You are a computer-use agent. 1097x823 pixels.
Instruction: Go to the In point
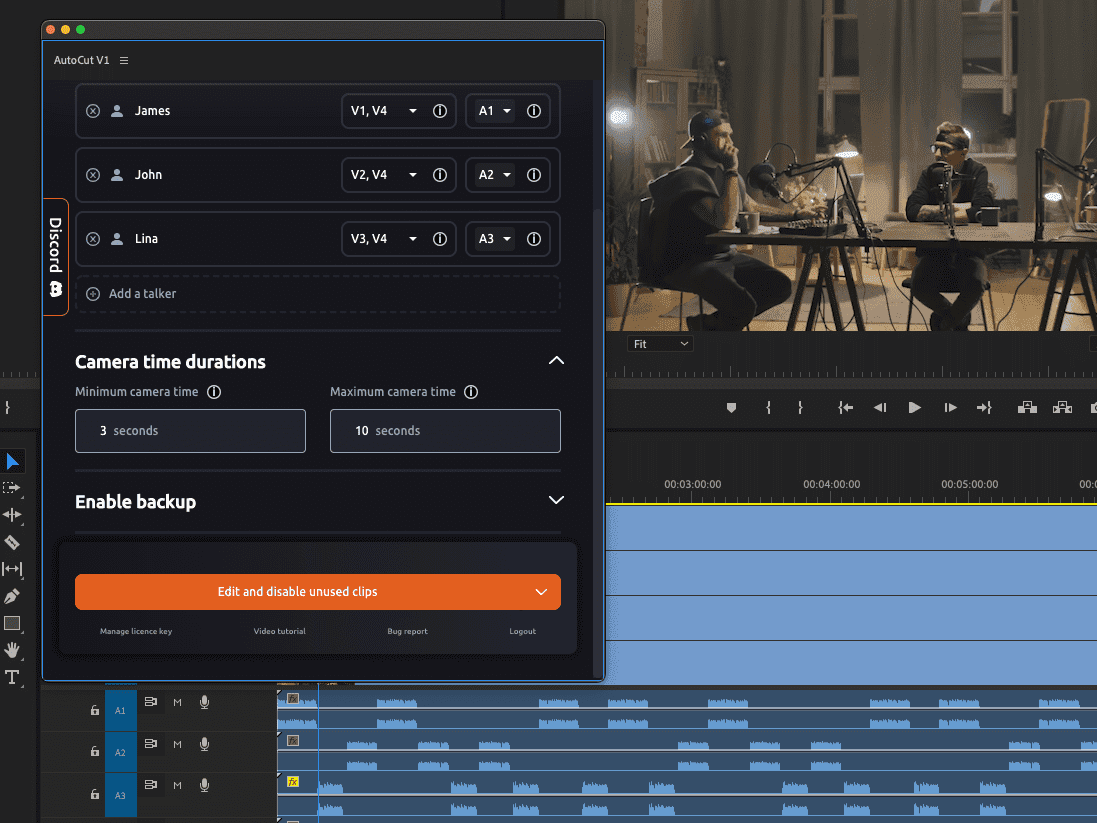click(845, 408)
